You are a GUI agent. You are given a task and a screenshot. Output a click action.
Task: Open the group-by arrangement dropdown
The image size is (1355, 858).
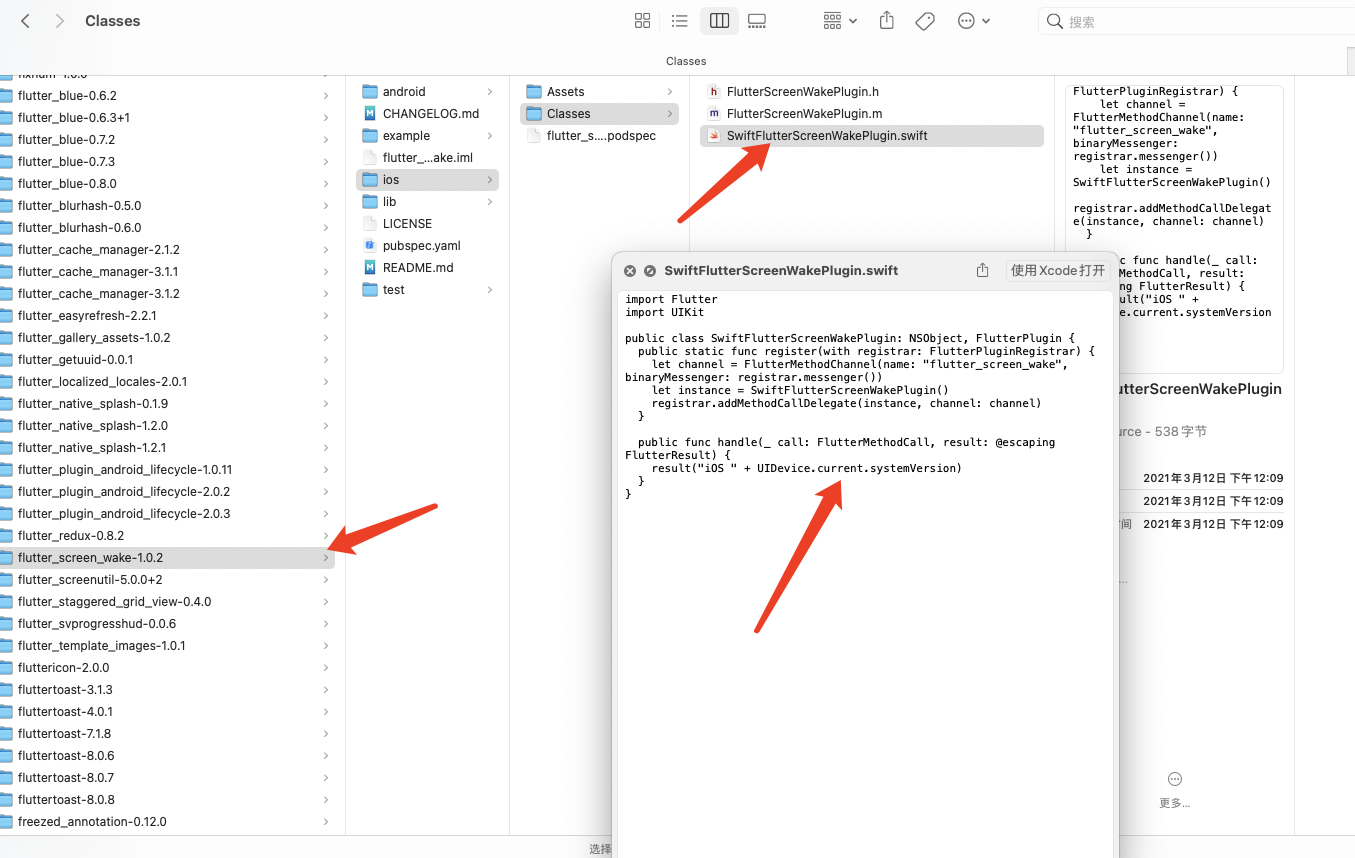pos(840,21)
